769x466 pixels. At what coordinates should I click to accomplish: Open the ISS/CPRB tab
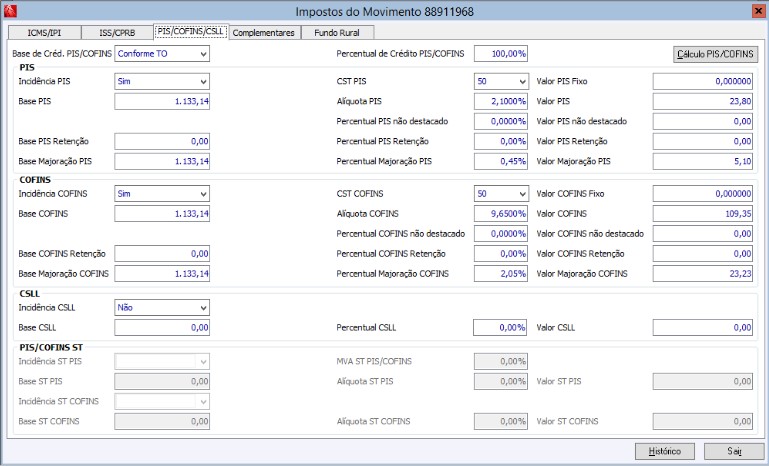(116, 33)
